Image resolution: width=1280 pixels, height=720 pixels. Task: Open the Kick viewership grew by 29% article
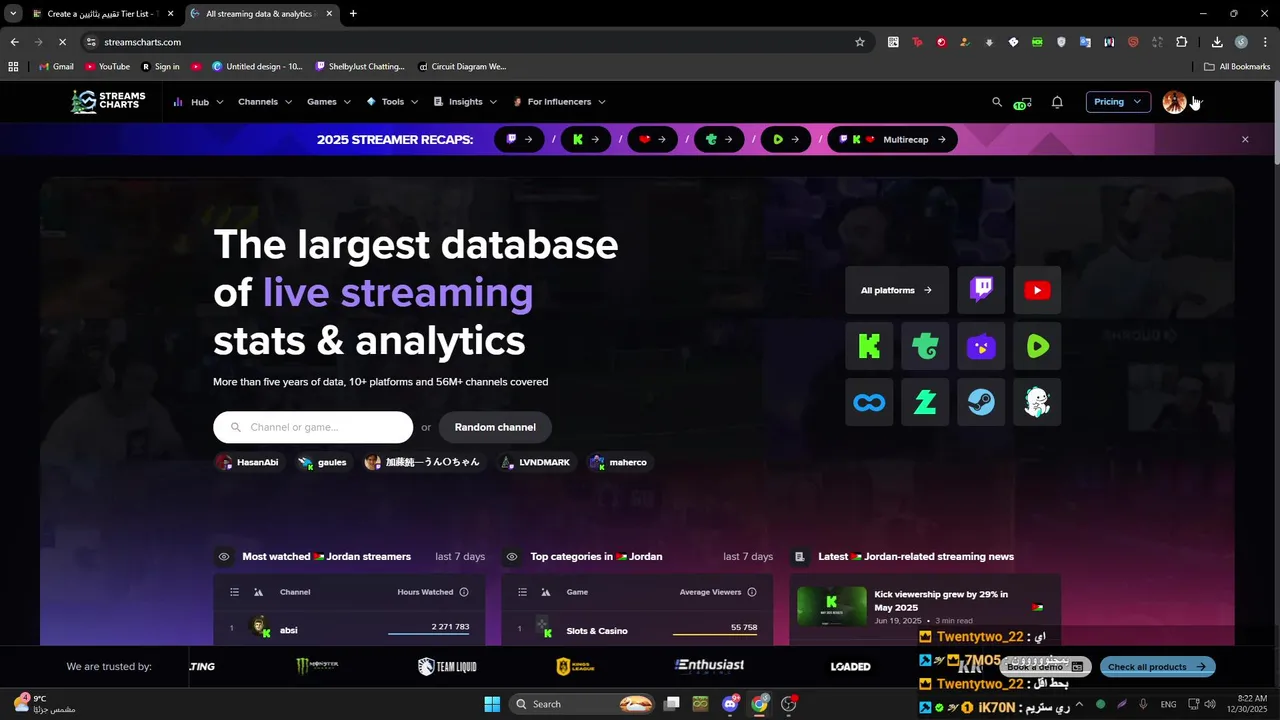point(941,600)
